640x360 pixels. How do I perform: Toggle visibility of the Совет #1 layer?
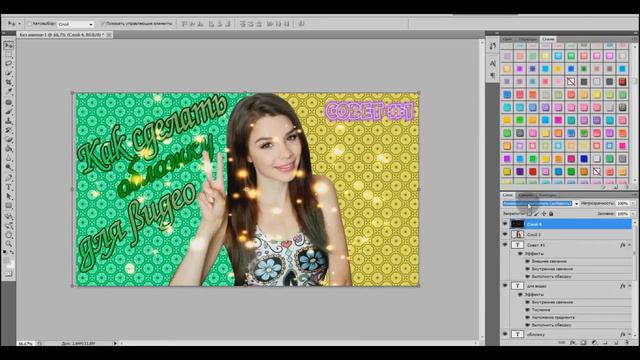tap(505, 244)
